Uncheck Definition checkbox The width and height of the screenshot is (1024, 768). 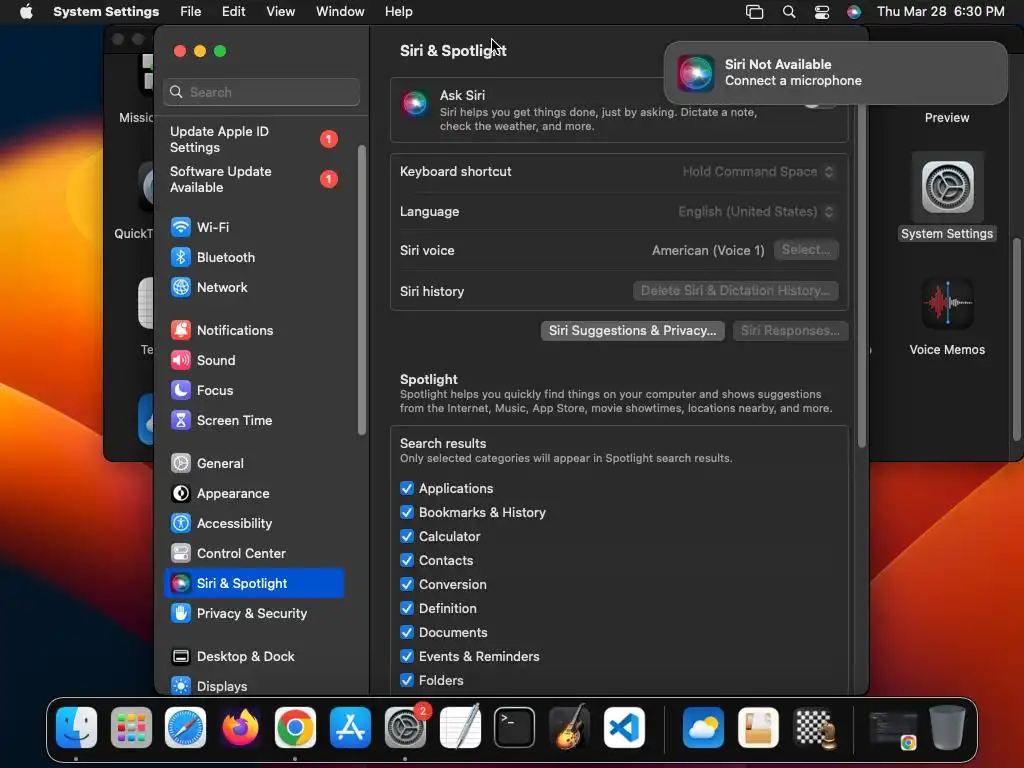(407, 609)
